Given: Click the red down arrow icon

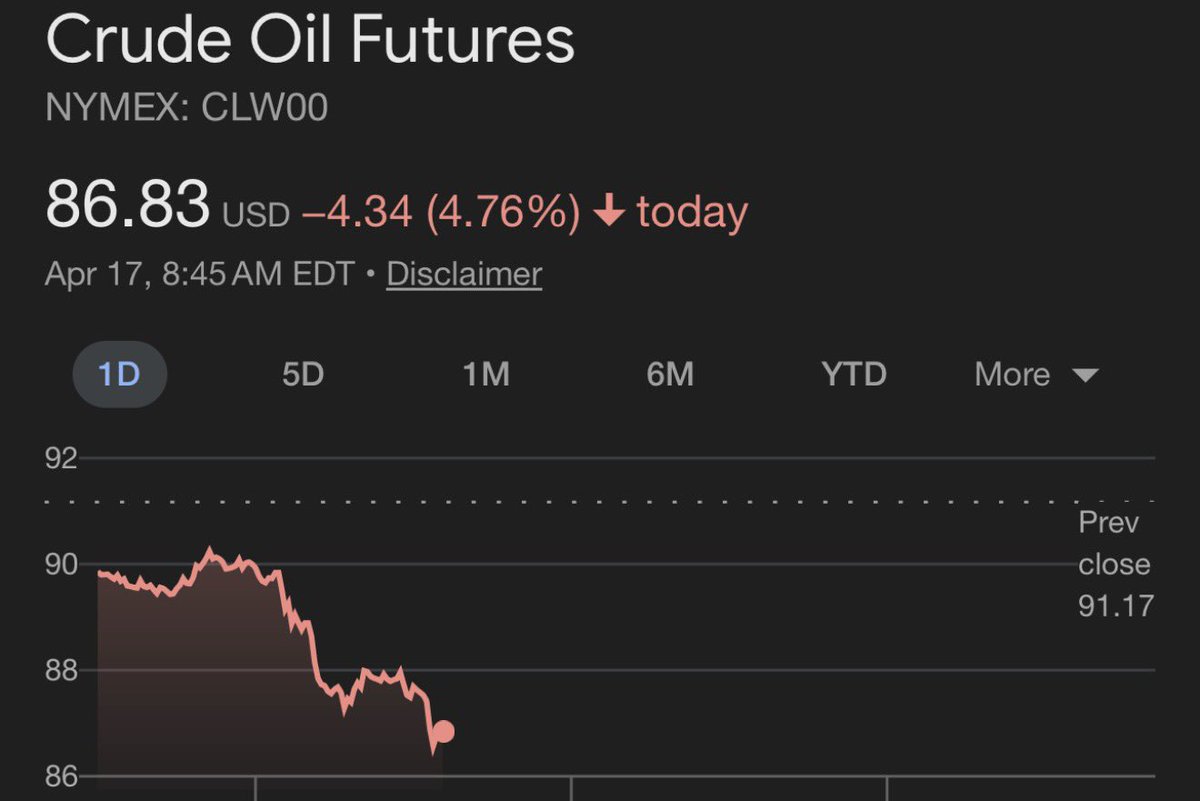Looking at the screenshot, I should pyautogui.click(x=608, y=212).
